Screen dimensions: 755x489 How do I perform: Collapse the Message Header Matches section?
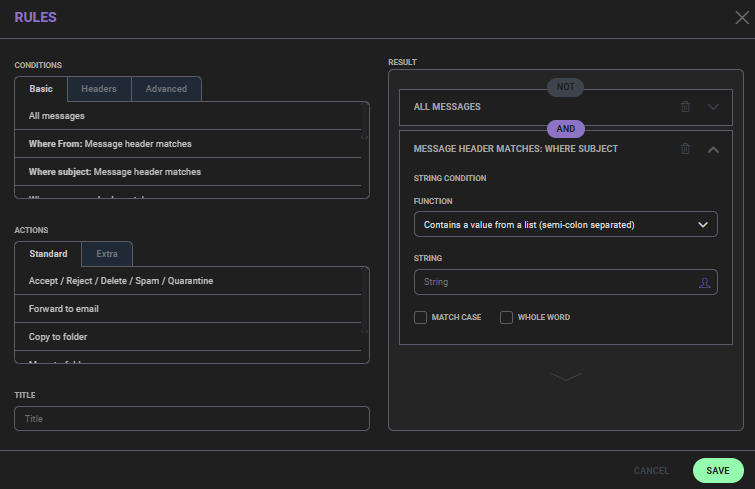tap(713, 149)
